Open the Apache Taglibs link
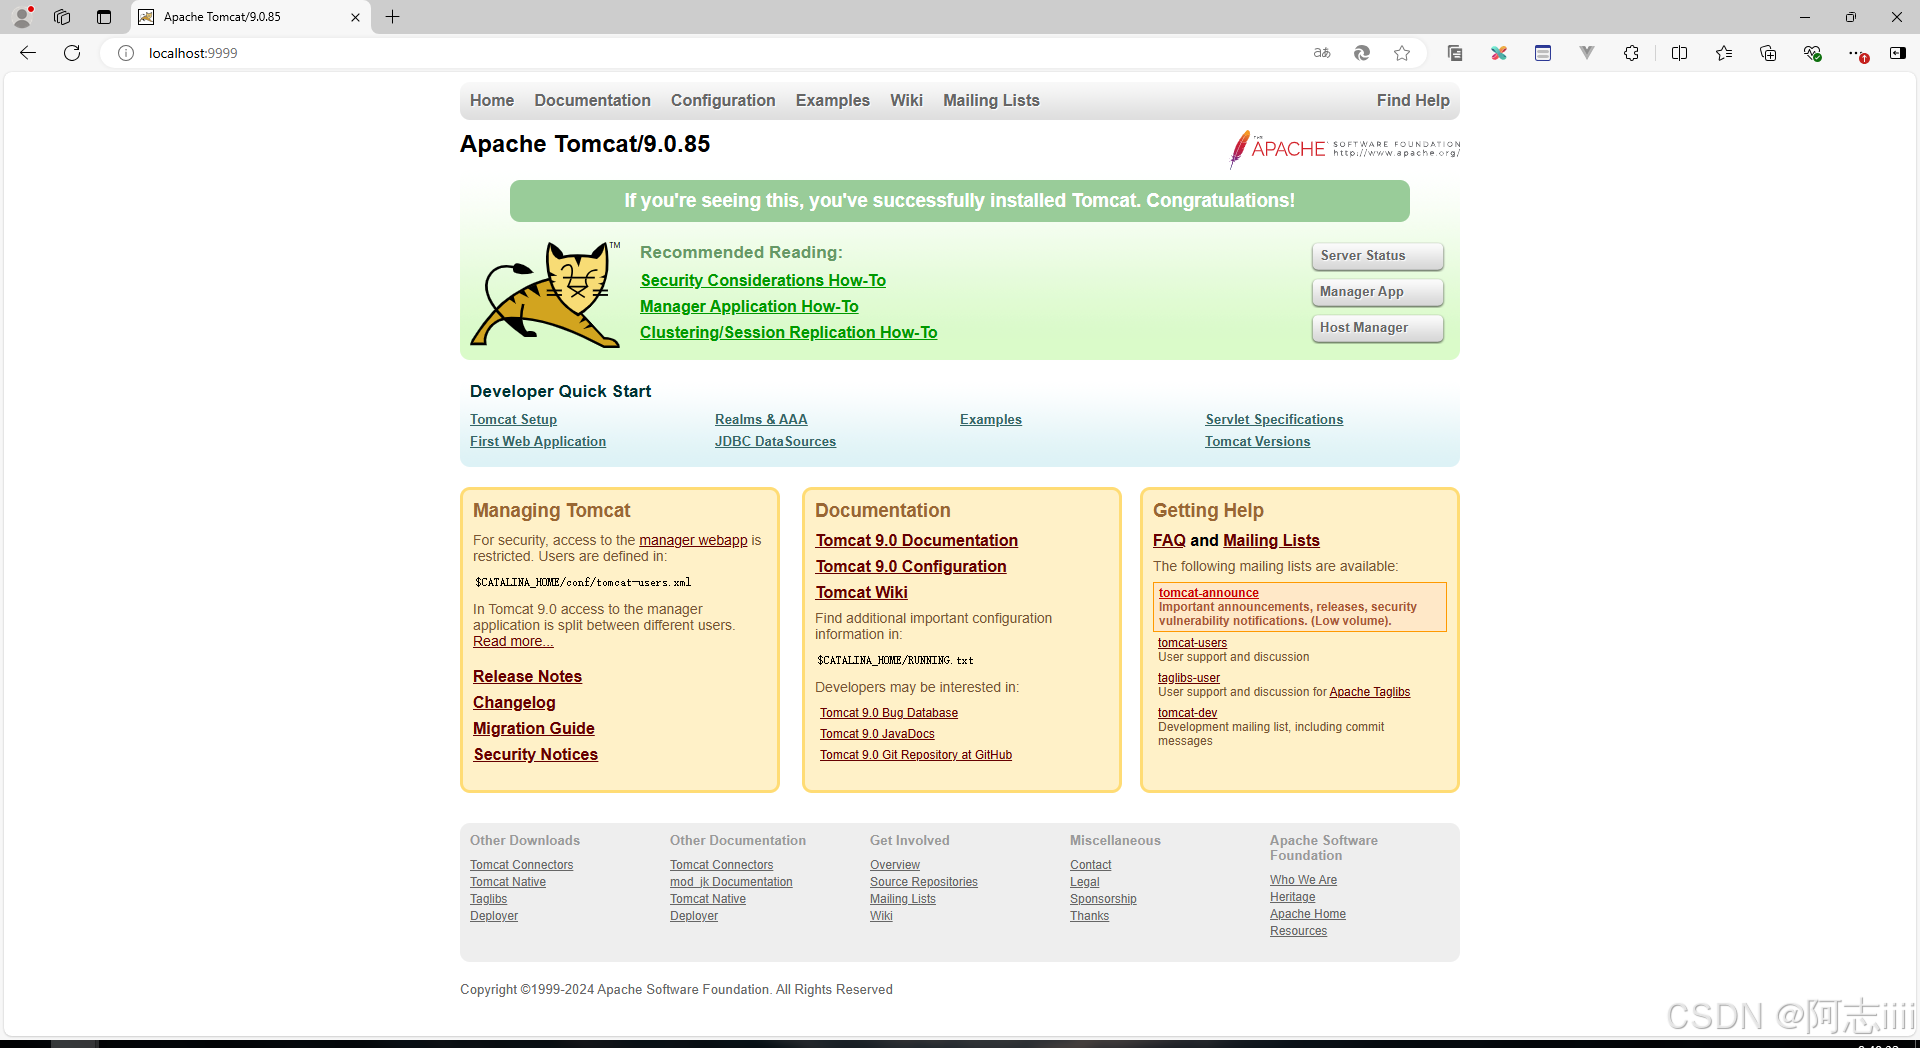Image resolution: width=1920 pixels, height=1048 pixels. [1369, 692]
